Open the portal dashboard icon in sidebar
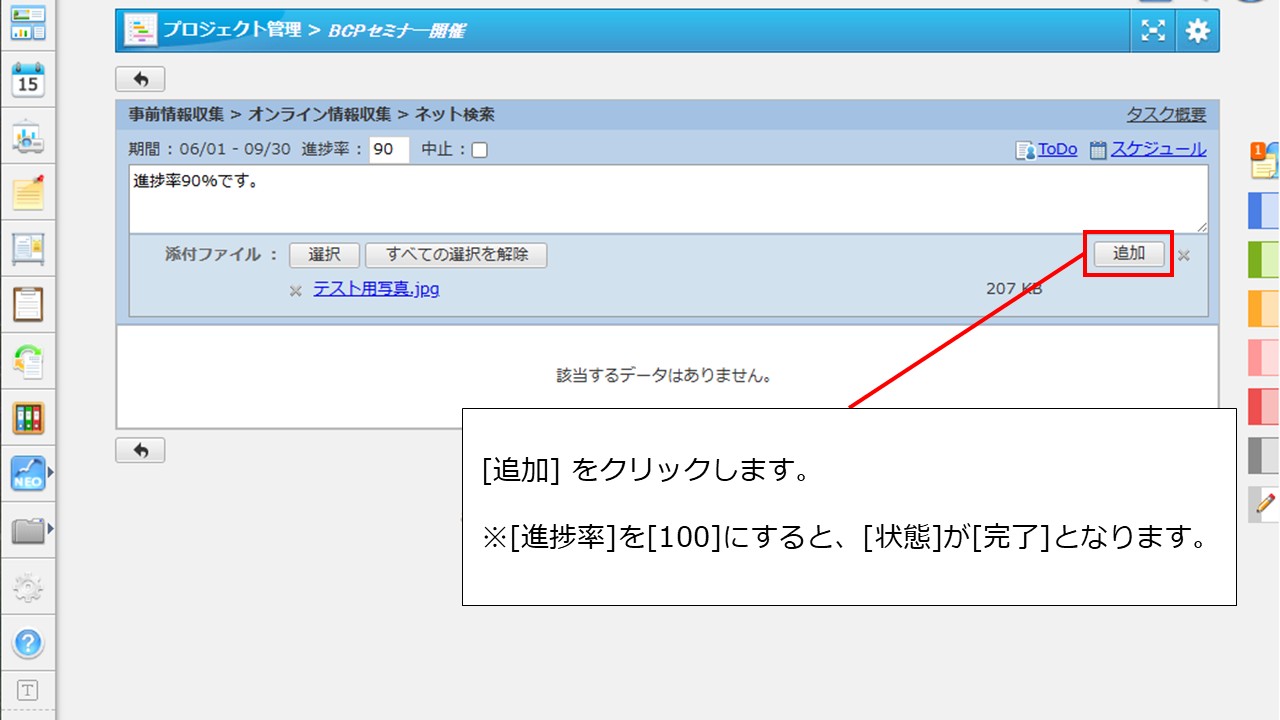 [28, 22]
